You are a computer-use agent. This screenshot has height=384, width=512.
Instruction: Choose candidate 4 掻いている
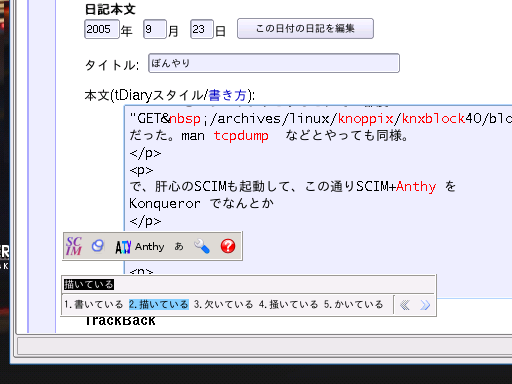(x=289, y=304)
